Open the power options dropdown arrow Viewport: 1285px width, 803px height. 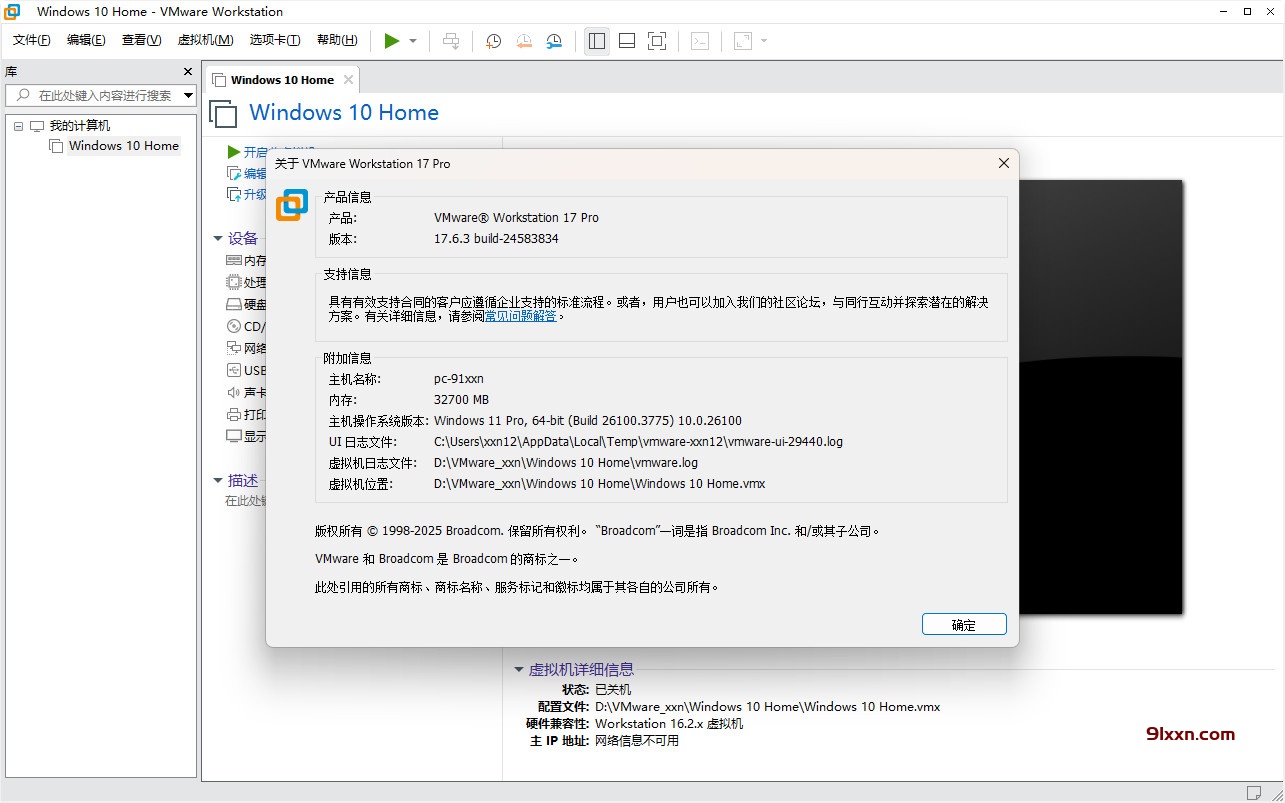coord(413,41)
